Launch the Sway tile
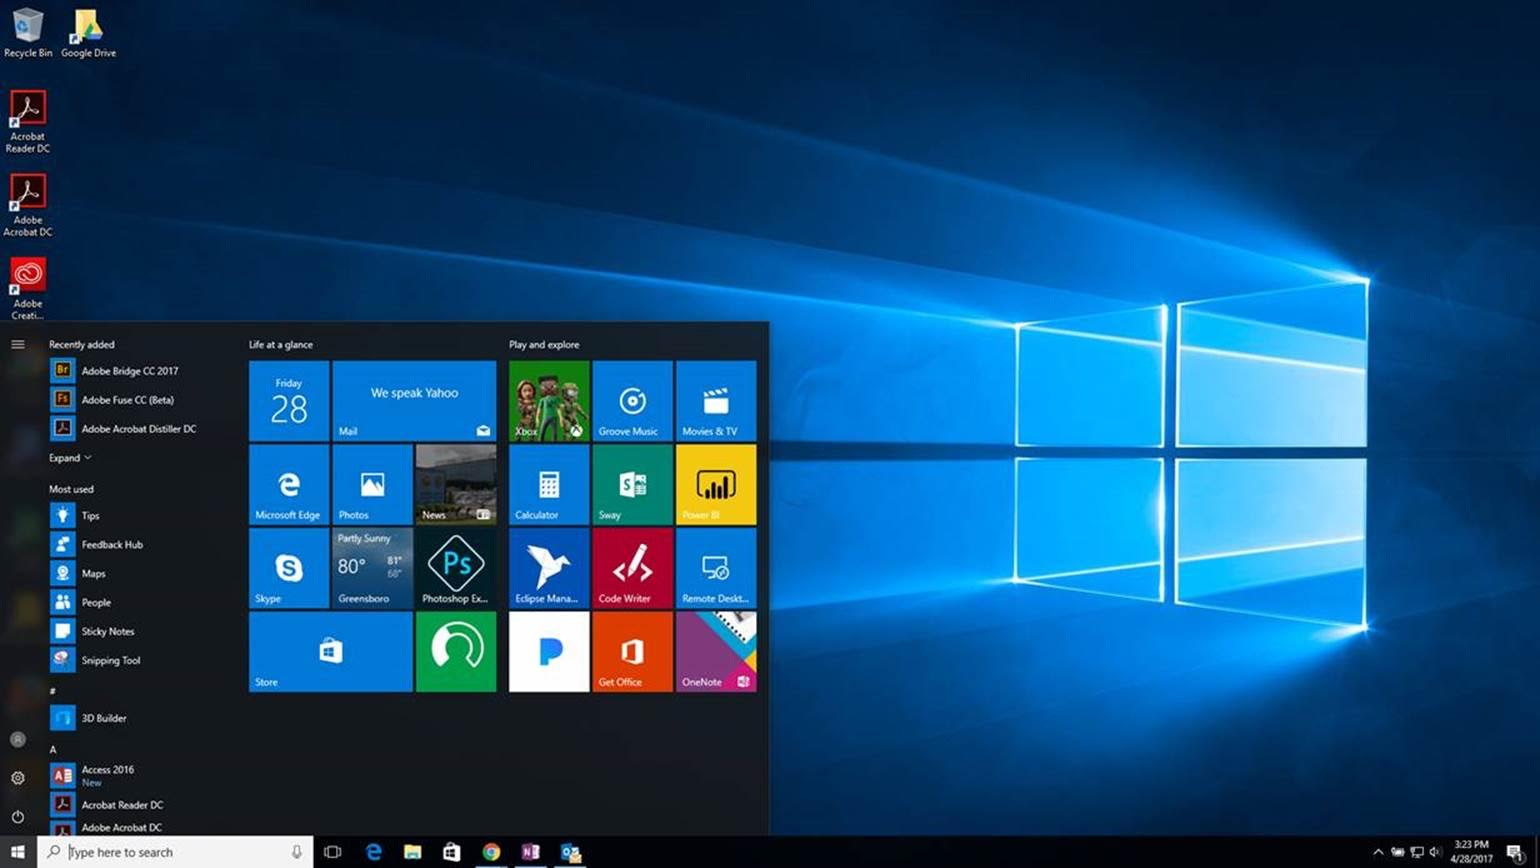Viewport: 1540px width, 868px height. pyautogui.click(x=632, y=485)
